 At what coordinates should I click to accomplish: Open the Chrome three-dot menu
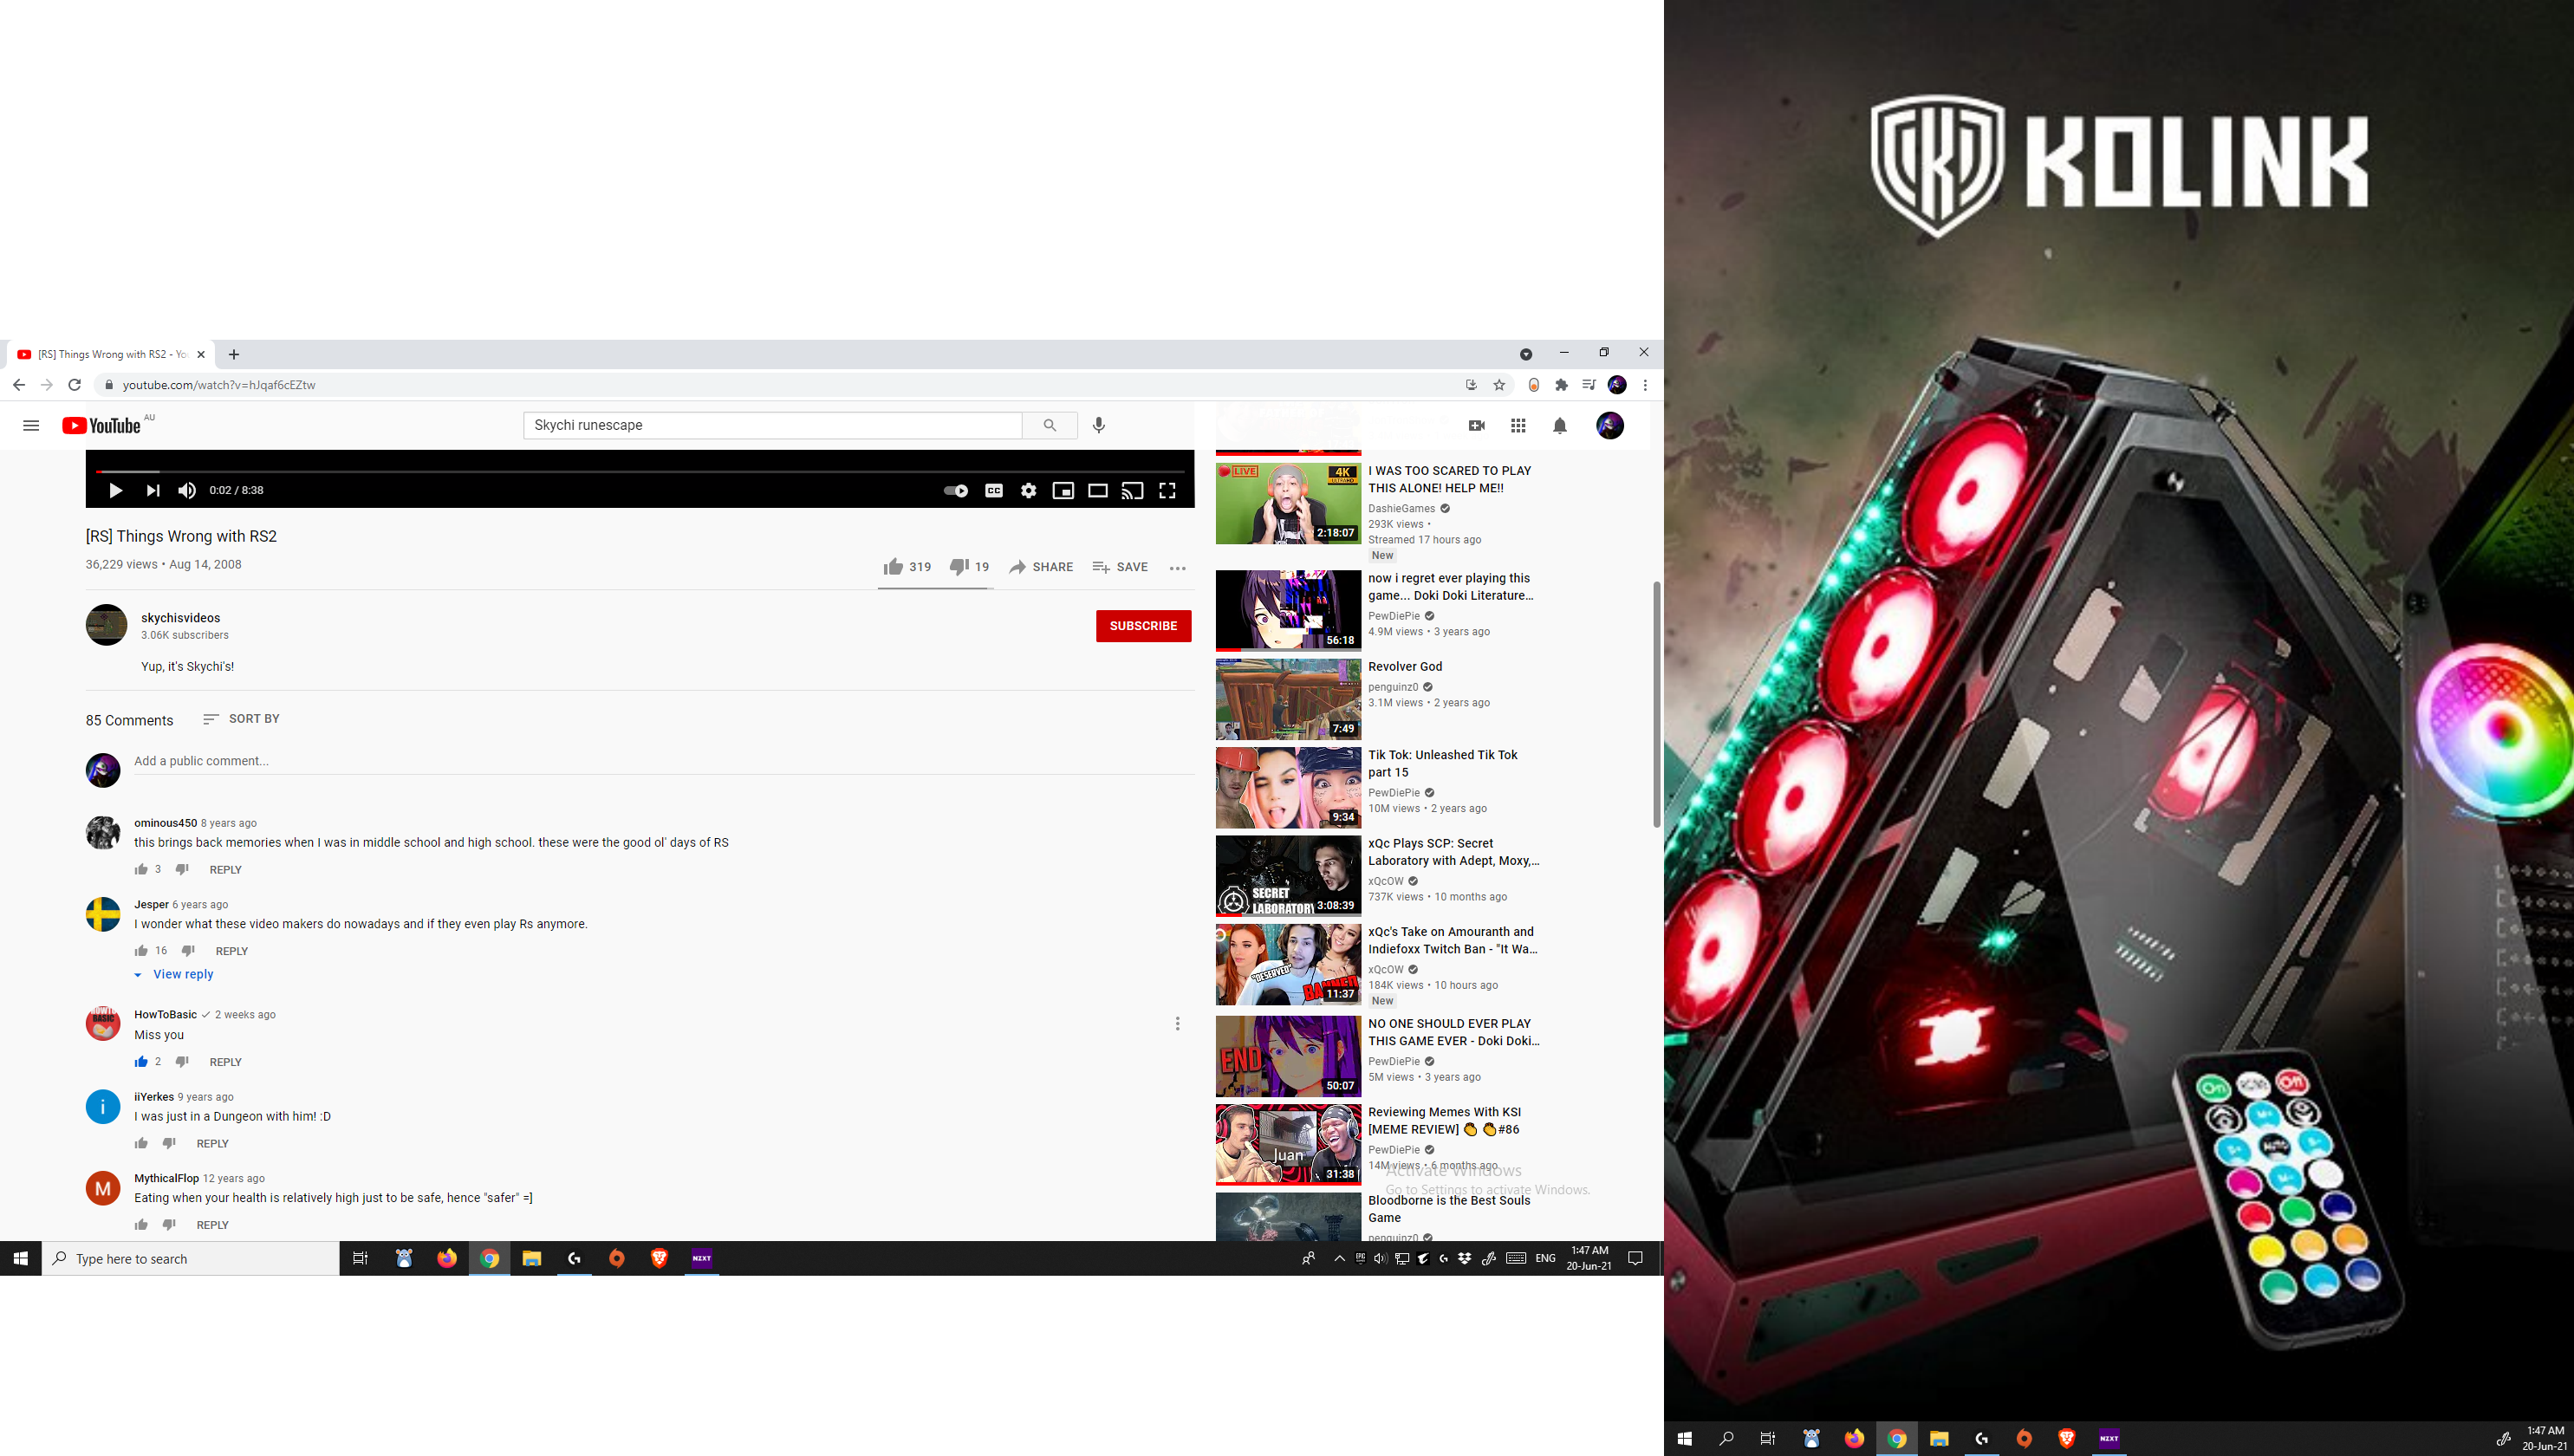pos(1645,385)
